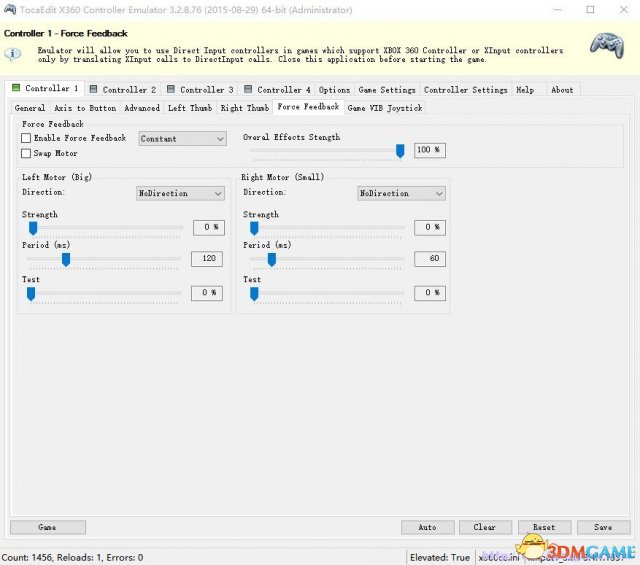This screenshot has width=640, height=565.
Task: Click the Overall Effects Strength slider handle
Action: pyautogui.click(x=400, y=151)
